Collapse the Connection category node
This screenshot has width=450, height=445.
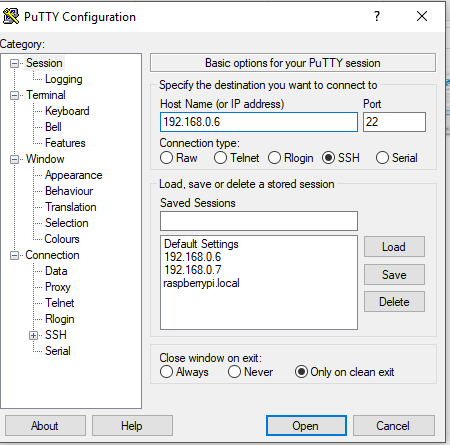point(14,256)
